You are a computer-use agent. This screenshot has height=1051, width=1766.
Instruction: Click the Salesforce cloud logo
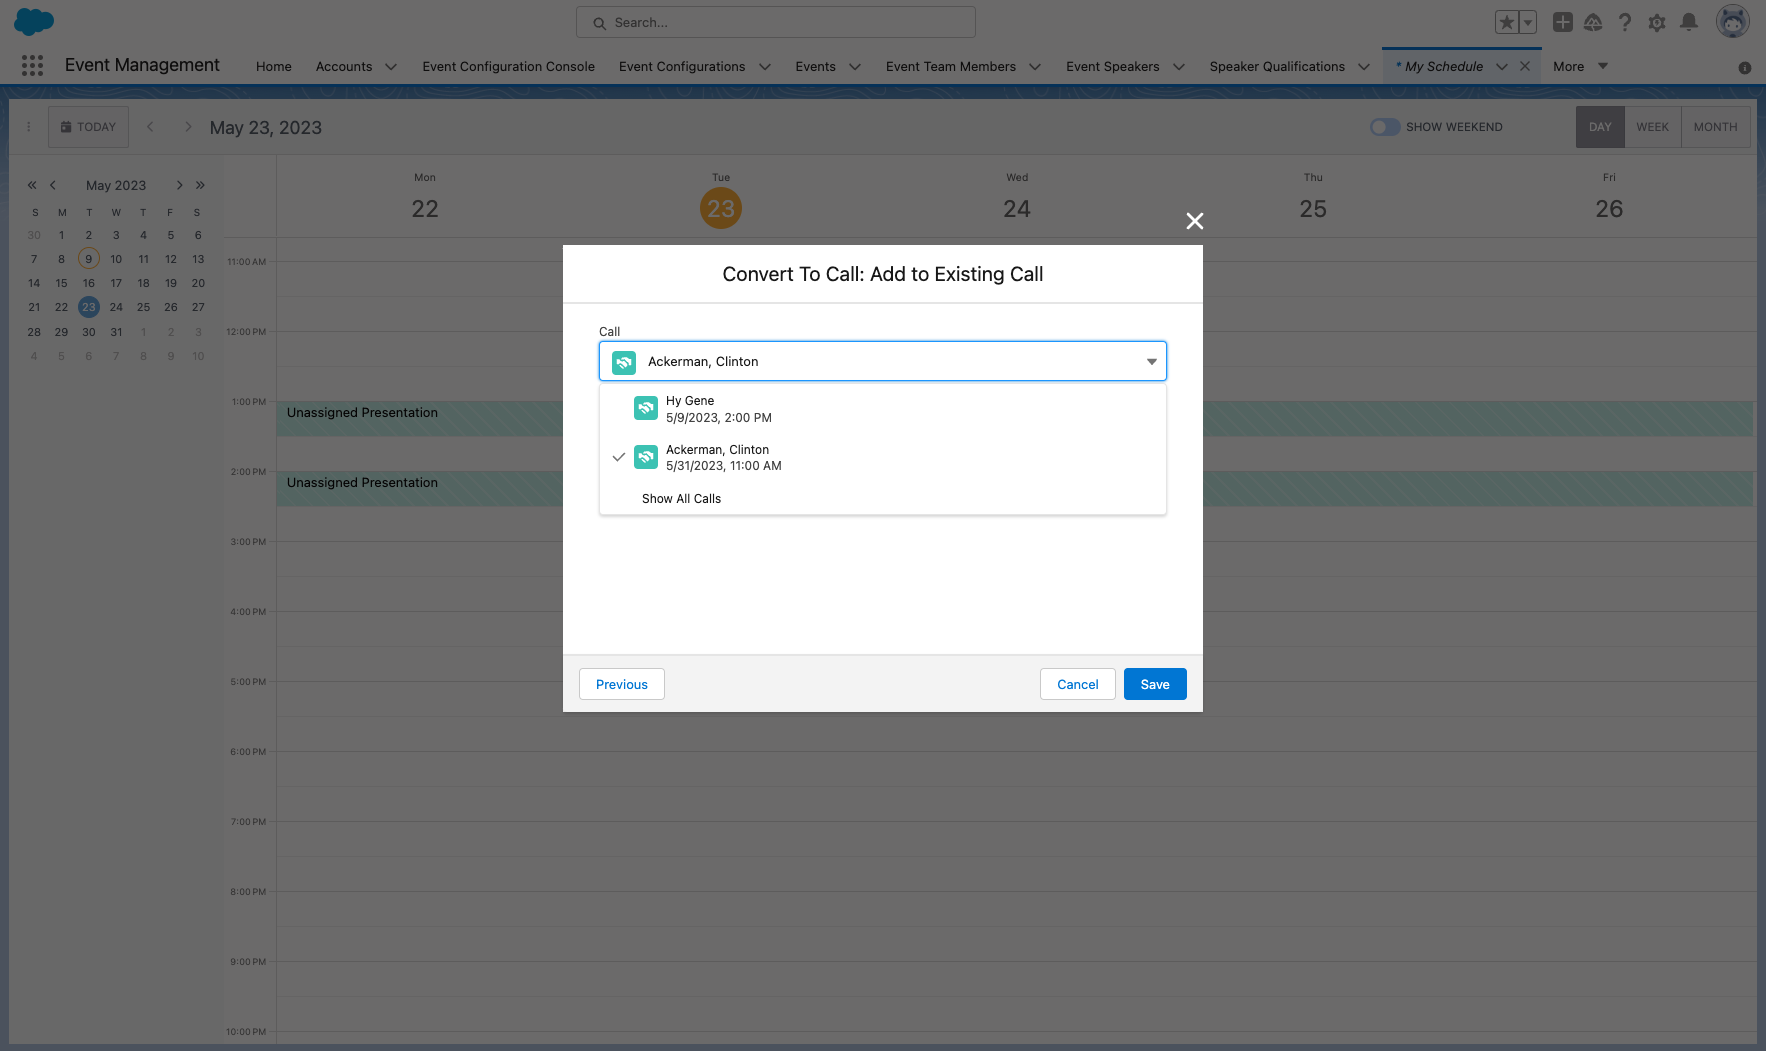pos(34,21)
